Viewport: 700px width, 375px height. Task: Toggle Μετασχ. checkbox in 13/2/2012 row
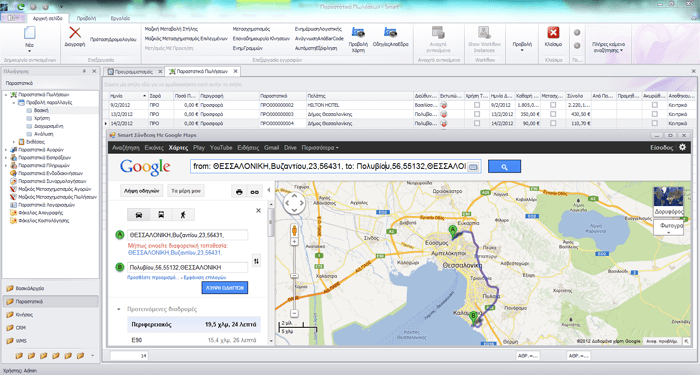pyautogui.click(x=553, y=114)
